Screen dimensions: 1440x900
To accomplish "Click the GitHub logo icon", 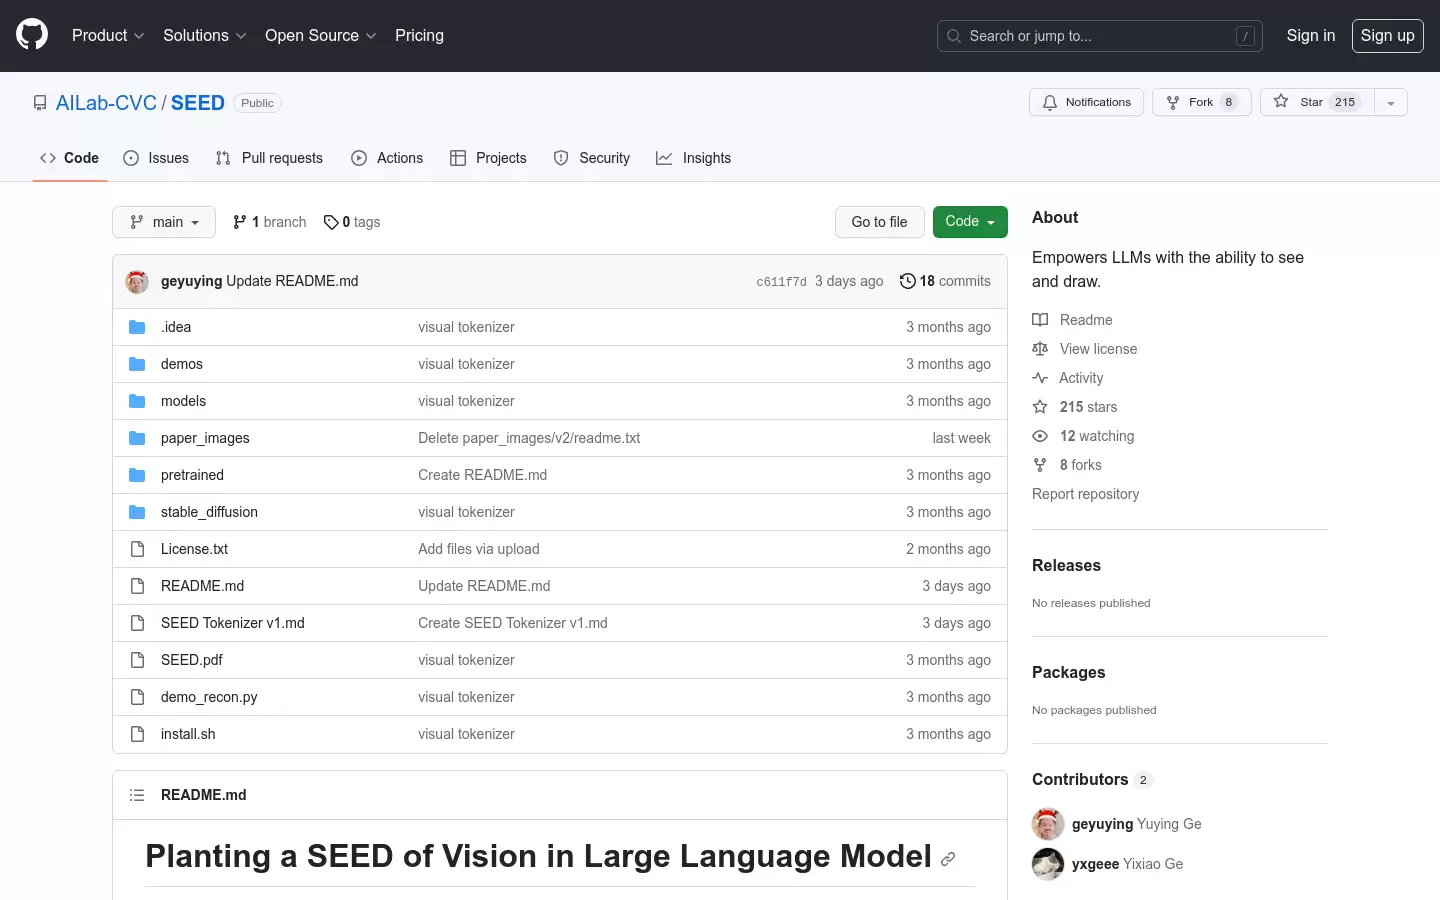I will (x=32, y=35).
